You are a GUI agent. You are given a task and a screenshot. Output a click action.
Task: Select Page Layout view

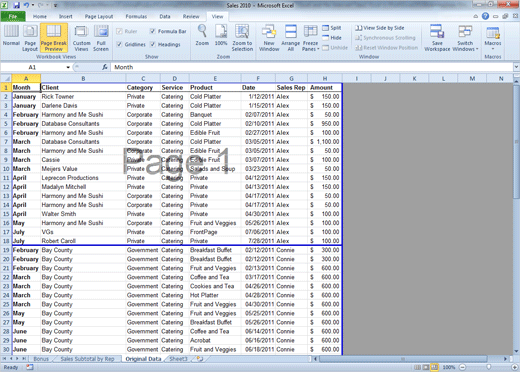pyautogui.click(x=30, y=38)
